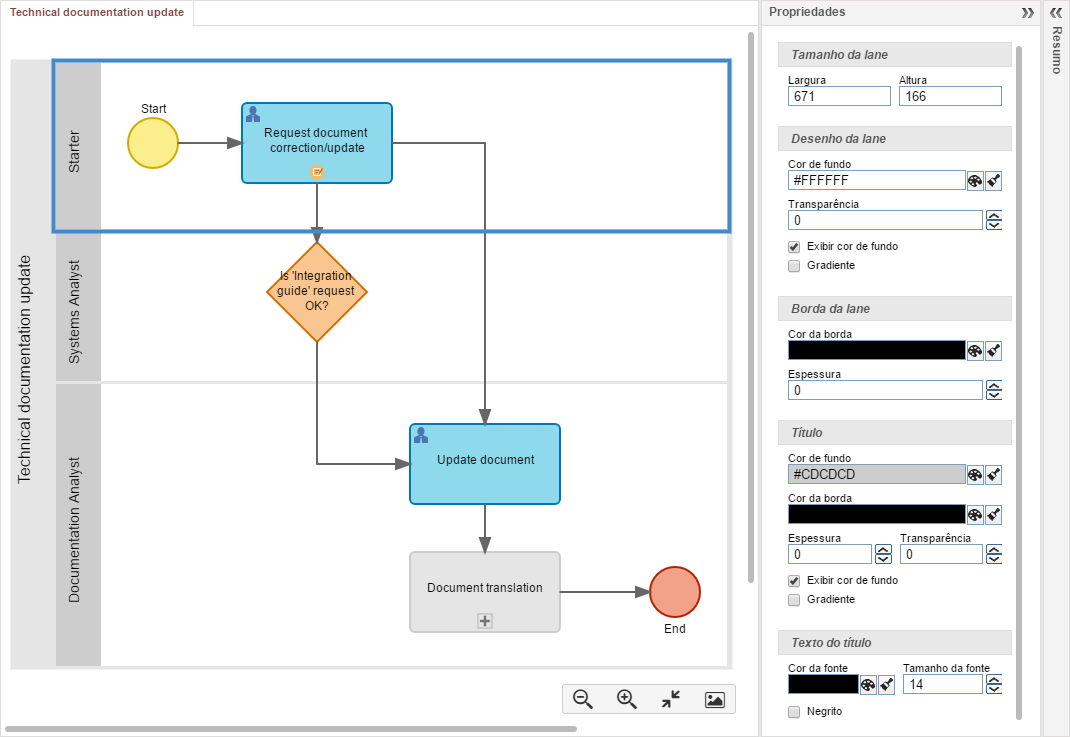Click paint brush beside lane Cor de fundo
This screenshot has height=737, width=1070.
tap(994, 181)
